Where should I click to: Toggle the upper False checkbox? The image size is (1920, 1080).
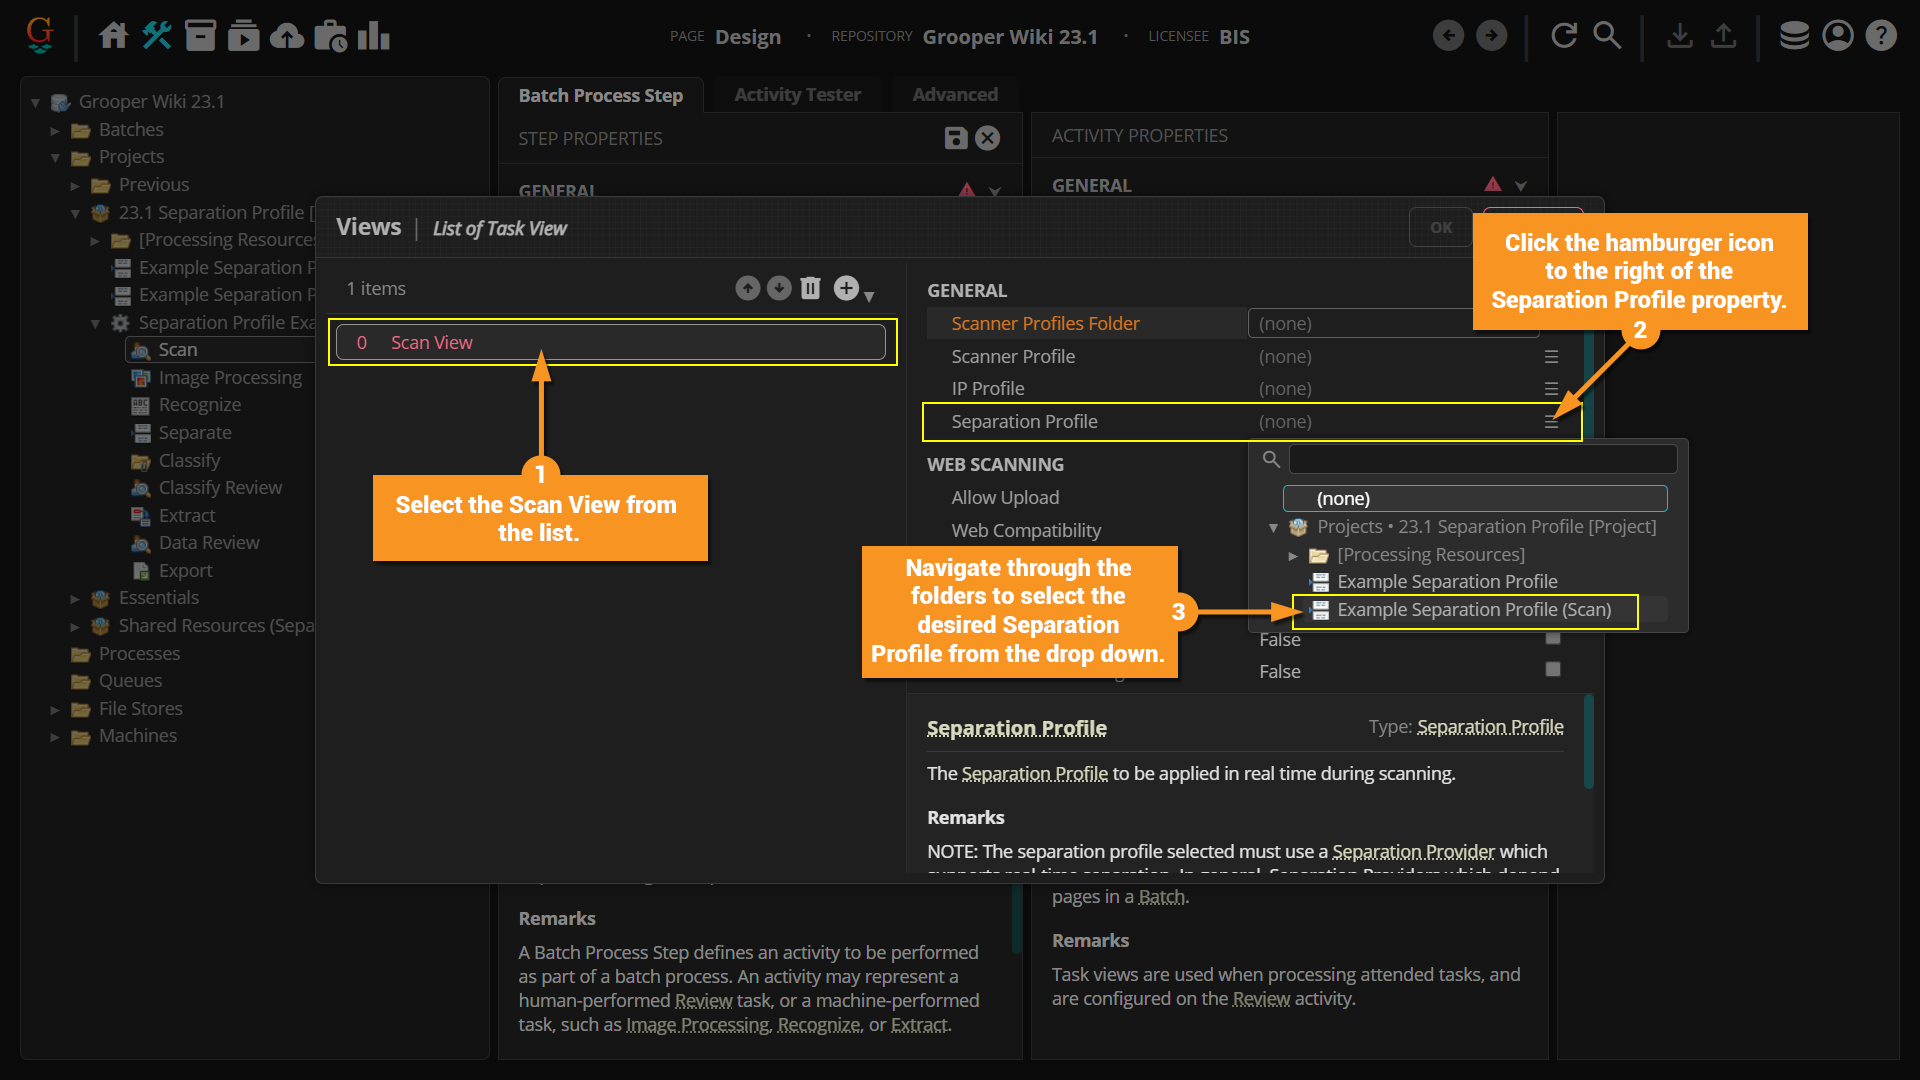[x=1552, y=639]
